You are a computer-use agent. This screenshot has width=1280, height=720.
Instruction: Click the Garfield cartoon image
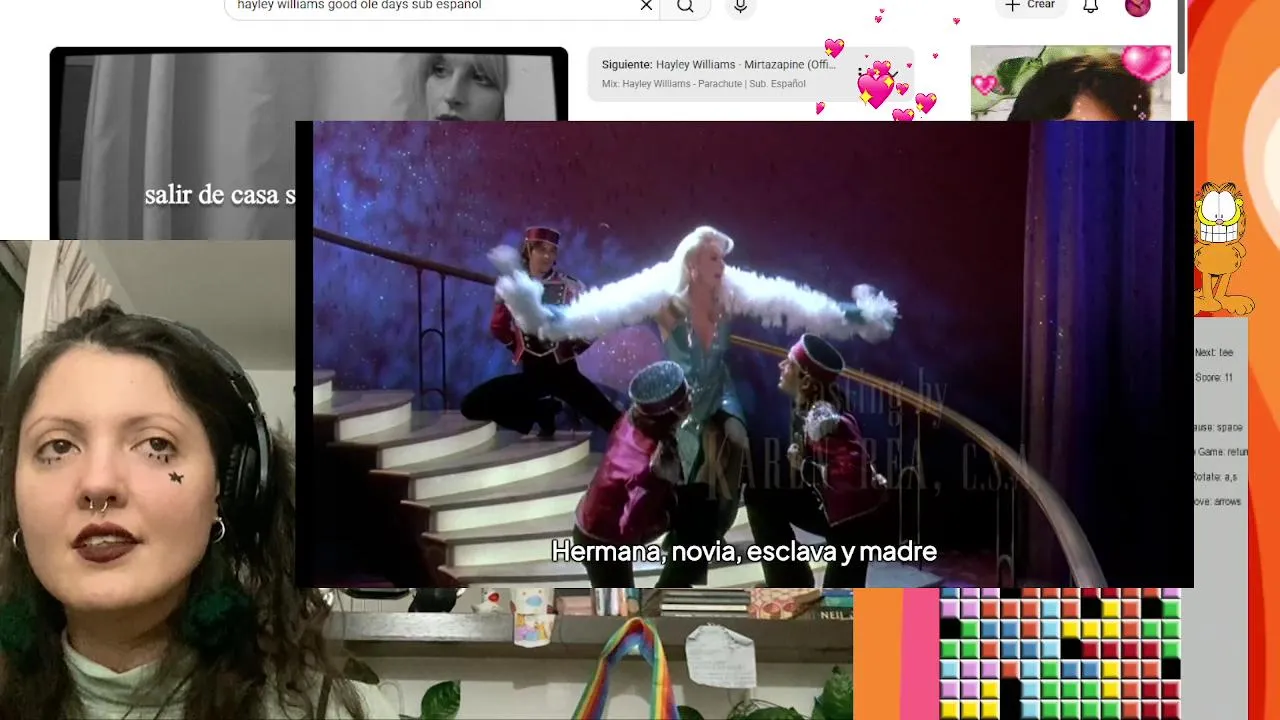point(1222,248)
